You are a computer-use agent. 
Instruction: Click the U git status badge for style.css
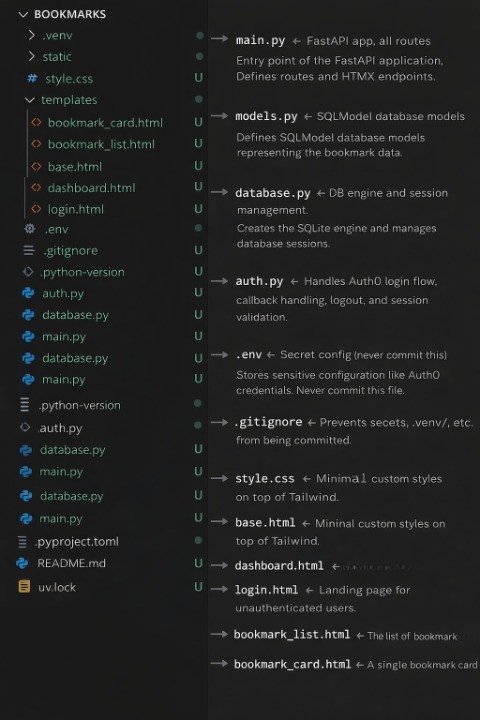coord(198,78)
